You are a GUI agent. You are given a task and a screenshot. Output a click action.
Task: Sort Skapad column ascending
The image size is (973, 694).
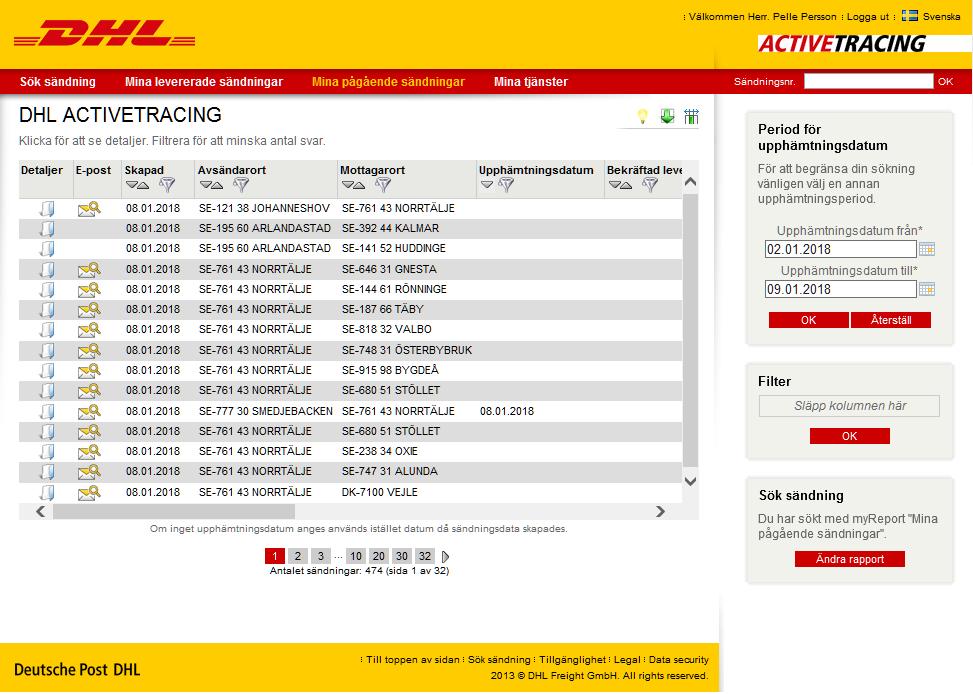point(143,185)
